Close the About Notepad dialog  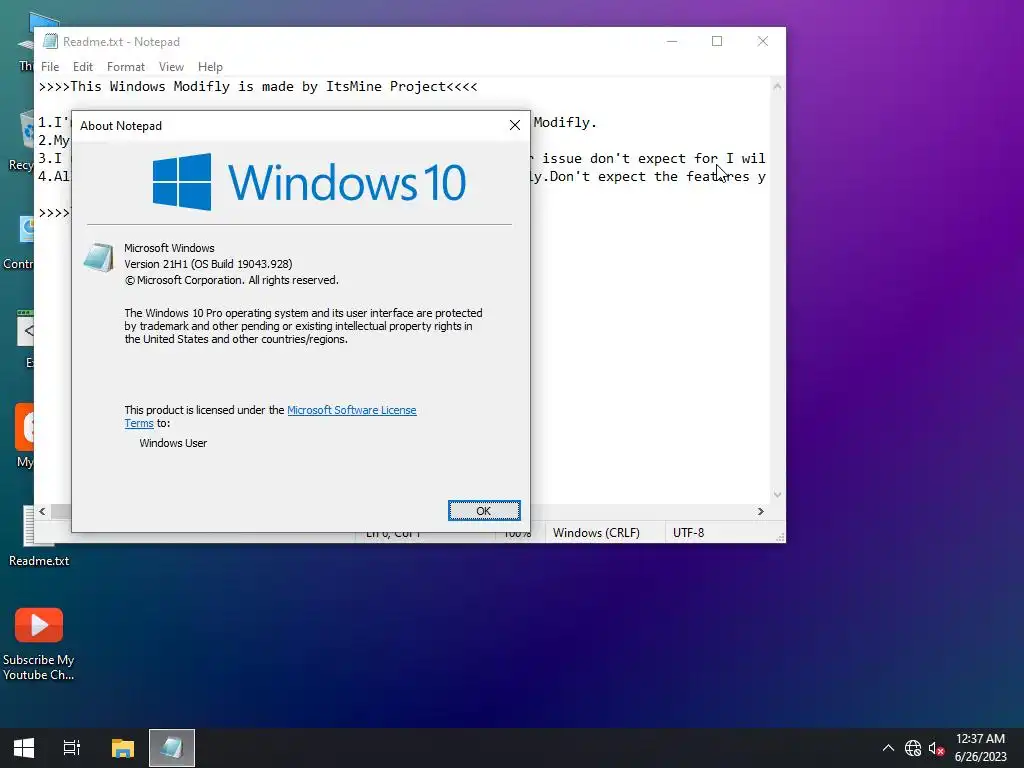[x=515, y=125]
